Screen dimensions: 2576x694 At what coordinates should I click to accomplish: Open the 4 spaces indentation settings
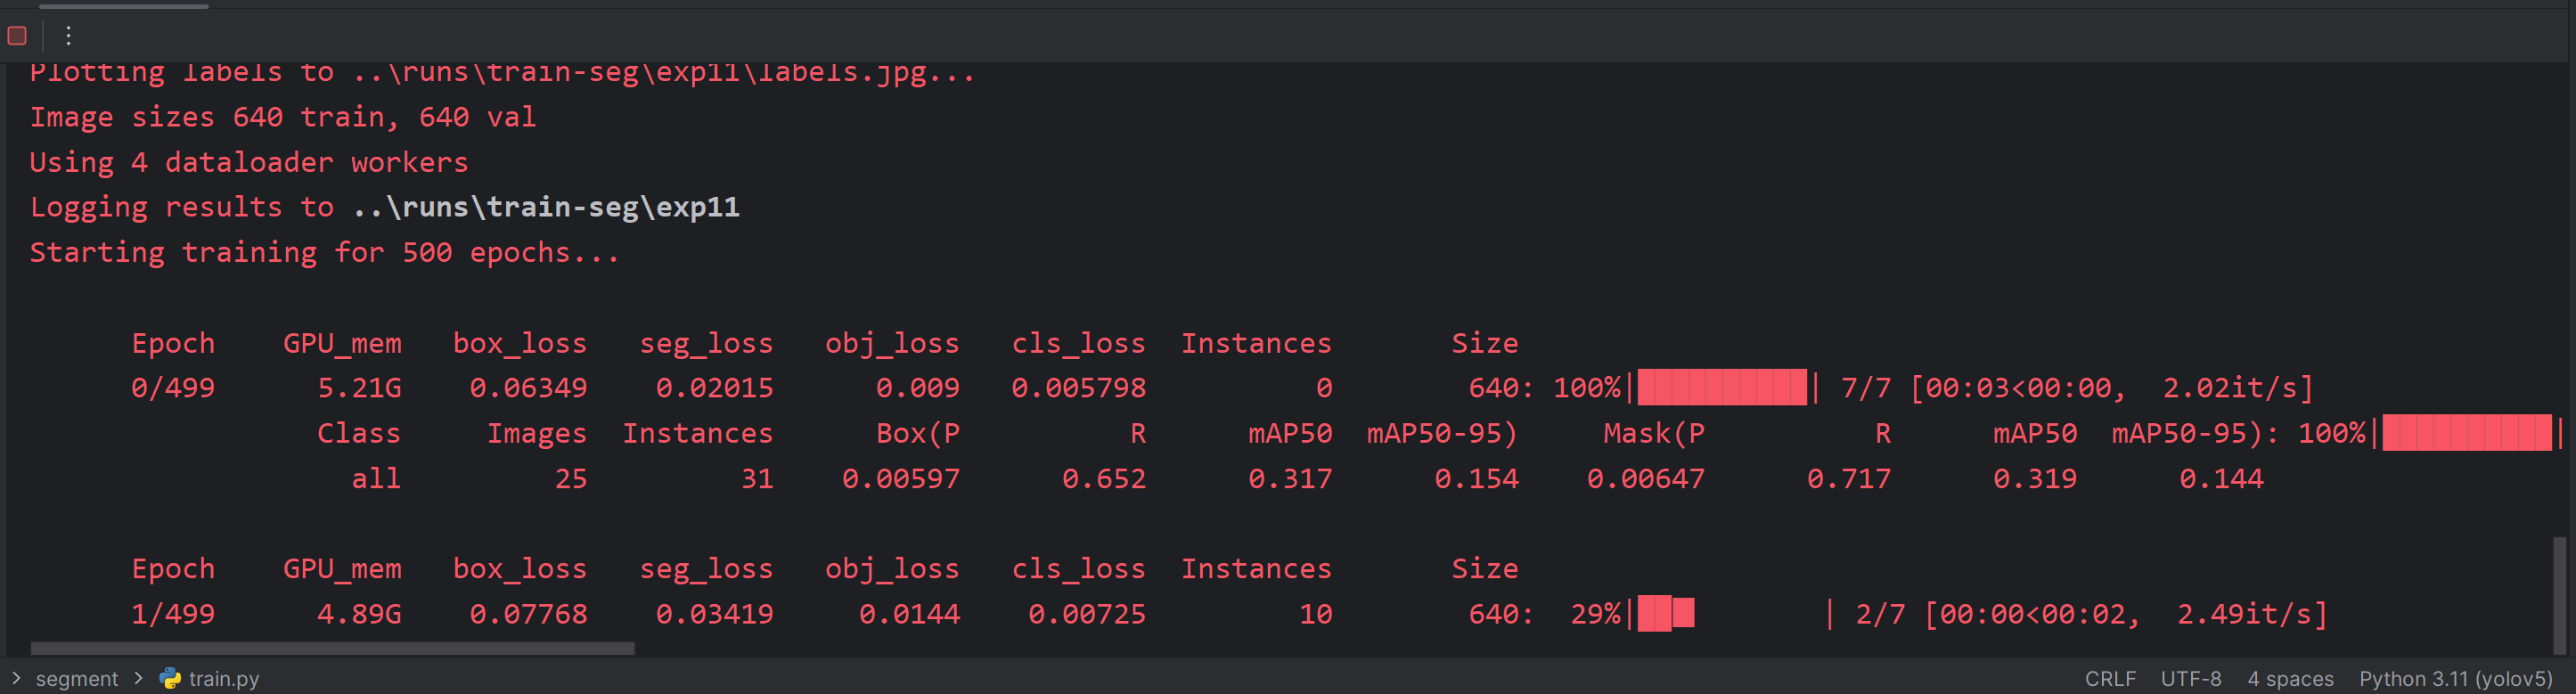2290,678
